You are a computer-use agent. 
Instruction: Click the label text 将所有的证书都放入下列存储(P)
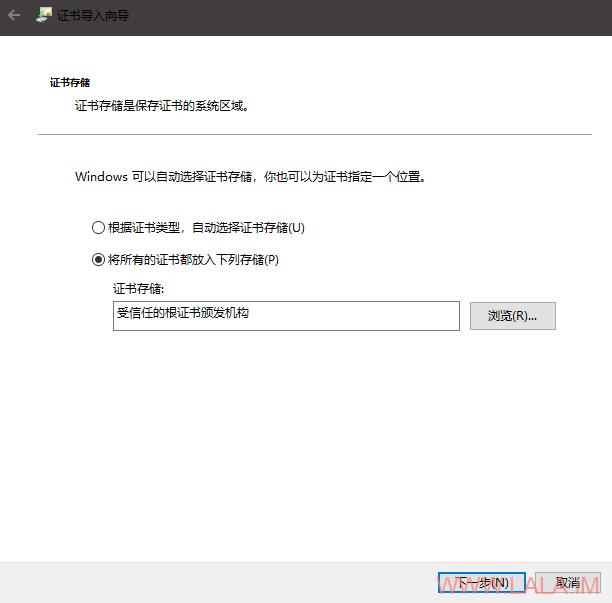click(x=193, y=260)
